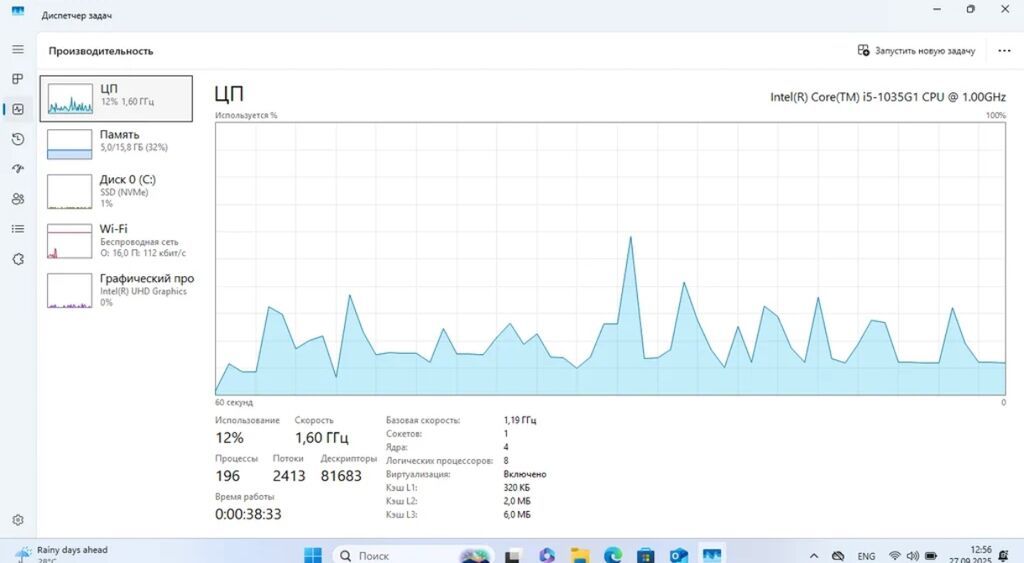The width and height of the screenshot is (1024, 563).
Task: Open Outlook from the taskbar
Action: 679,555
